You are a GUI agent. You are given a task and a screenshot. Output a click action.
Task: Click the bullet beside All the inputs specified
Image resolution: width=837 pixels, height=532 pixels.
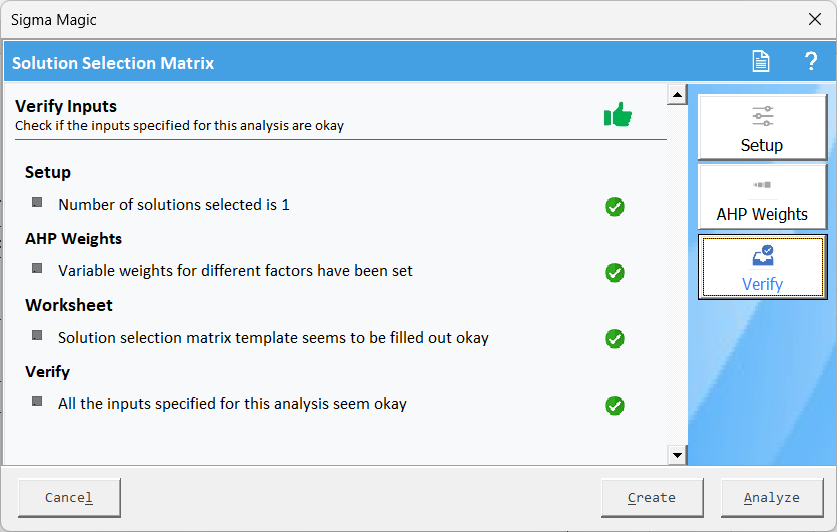tap(37, 401)
